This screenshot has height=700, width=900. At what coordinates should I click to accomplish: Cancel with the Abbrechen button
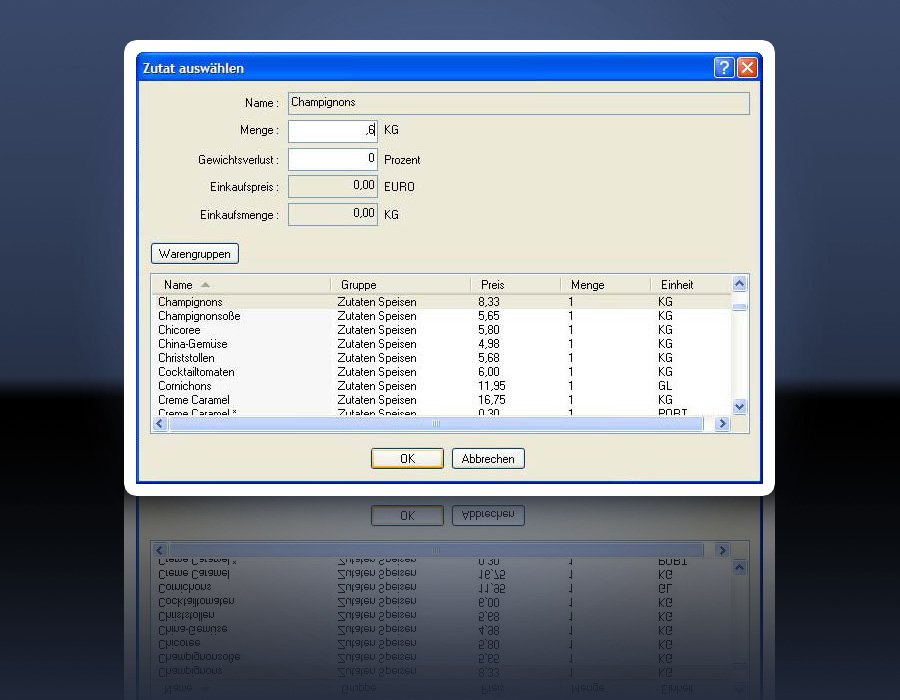(x=488, y=458)
